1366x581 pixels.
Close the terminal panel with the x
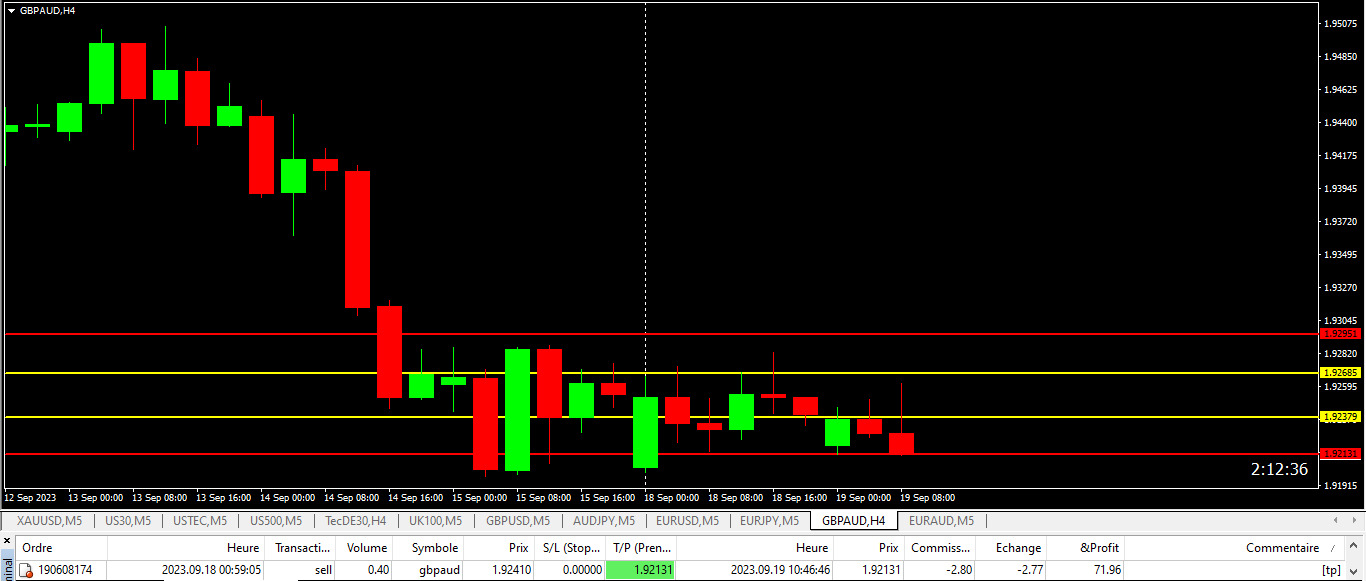click(x=6, y=543)
